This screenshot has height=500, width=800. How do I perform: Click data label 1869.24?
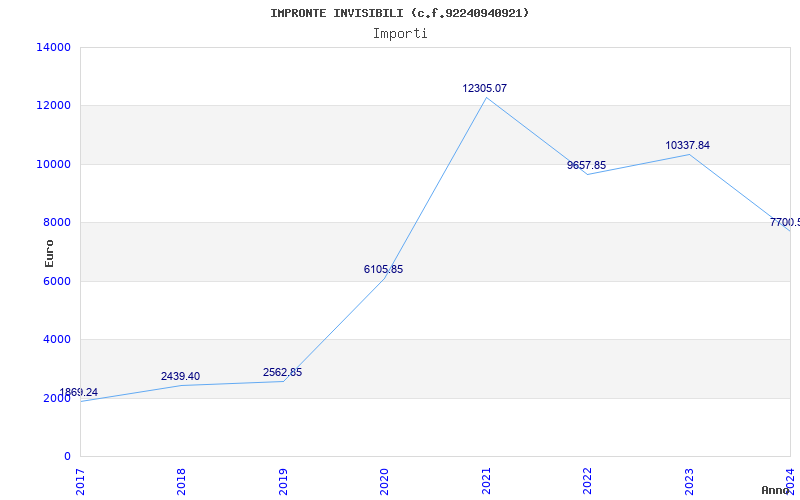coord(79,392)
